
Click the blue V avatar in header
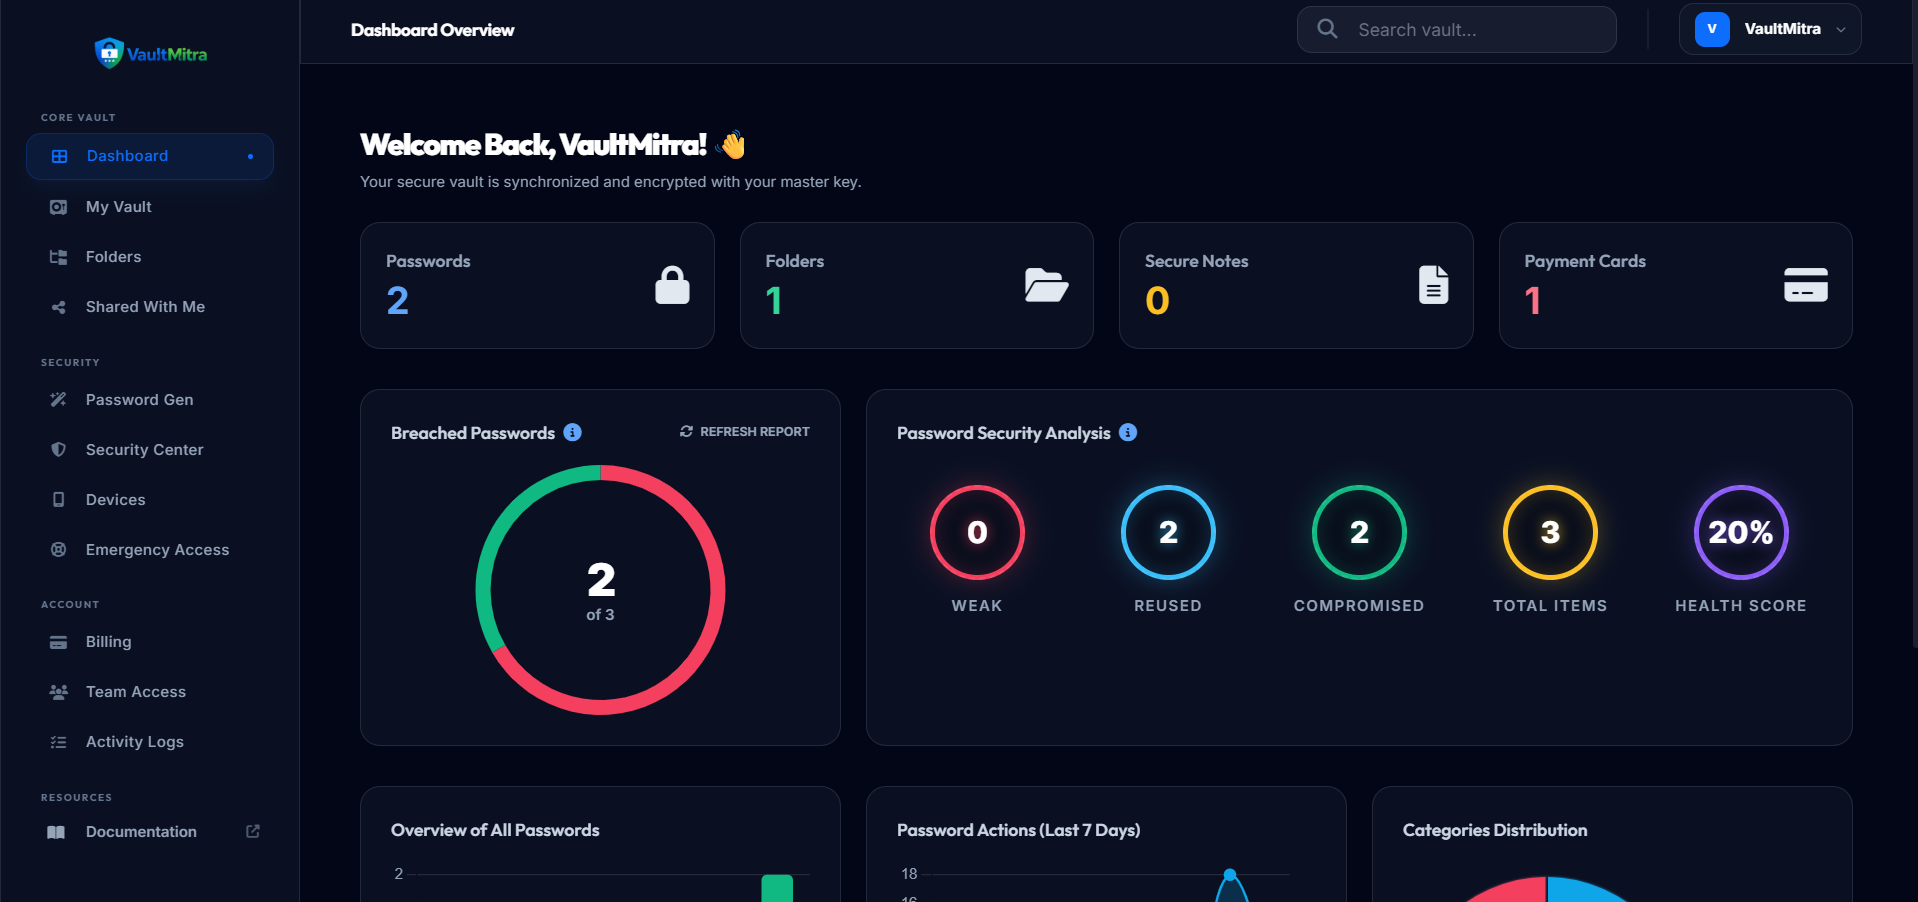(x=1712, y=29)
